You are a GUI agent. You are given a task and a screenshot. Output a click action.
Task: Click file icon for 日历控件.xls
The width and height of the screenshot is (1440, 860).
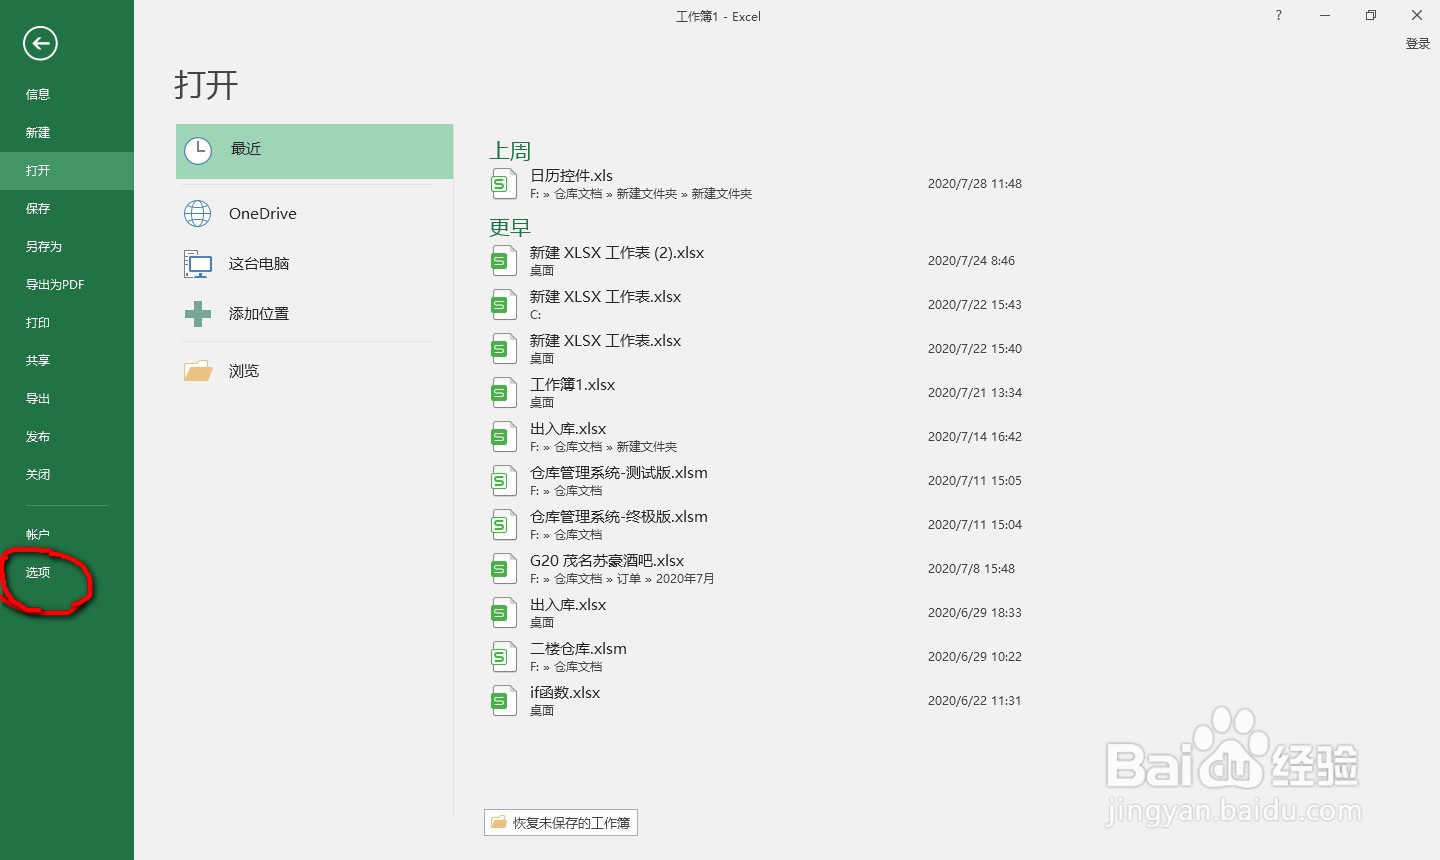point(503,184)
